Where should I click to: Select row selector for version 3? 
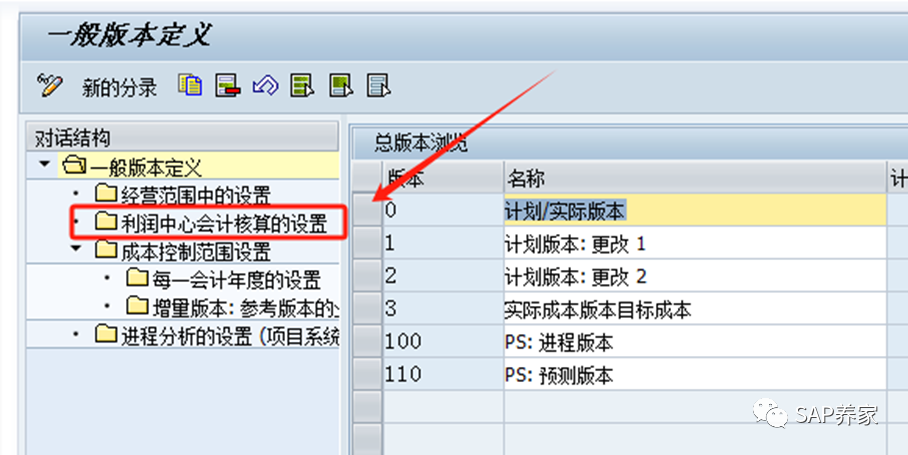pos(368,308)
